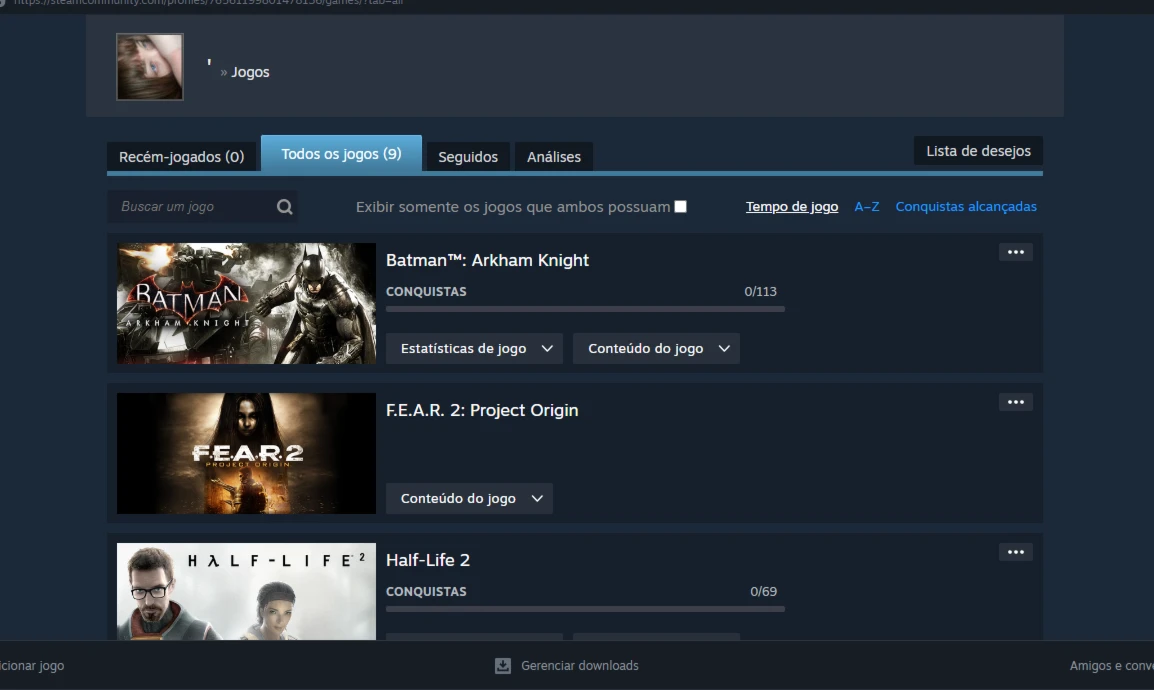Expand F.E.A.R. 2's Conteúdo do jogo dropdown
1154x690 pixels.
[x=469, y=499]
